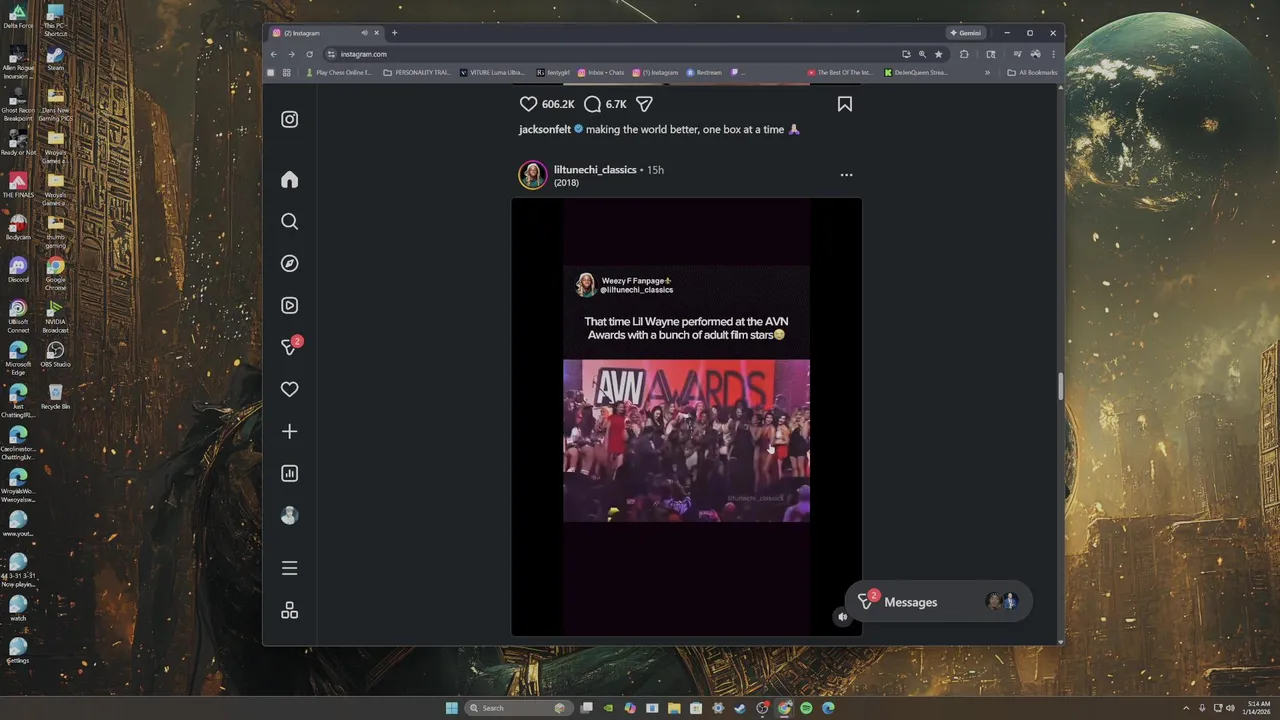This screenshot has width=1280, height=720.
Task: Select the NVIDIA Broadcast desktop shortcut
Action: 56,316
